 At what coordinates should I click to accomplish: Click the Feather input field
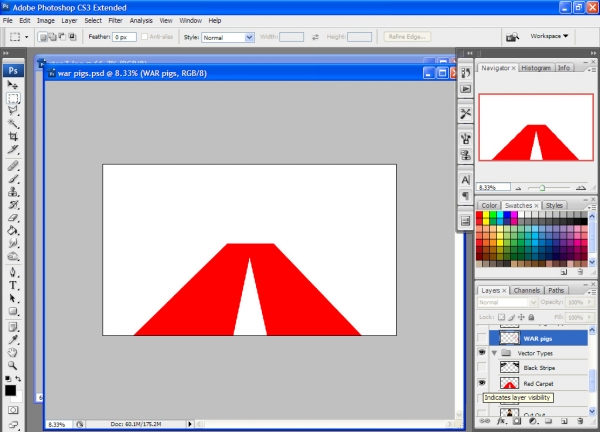124,37
